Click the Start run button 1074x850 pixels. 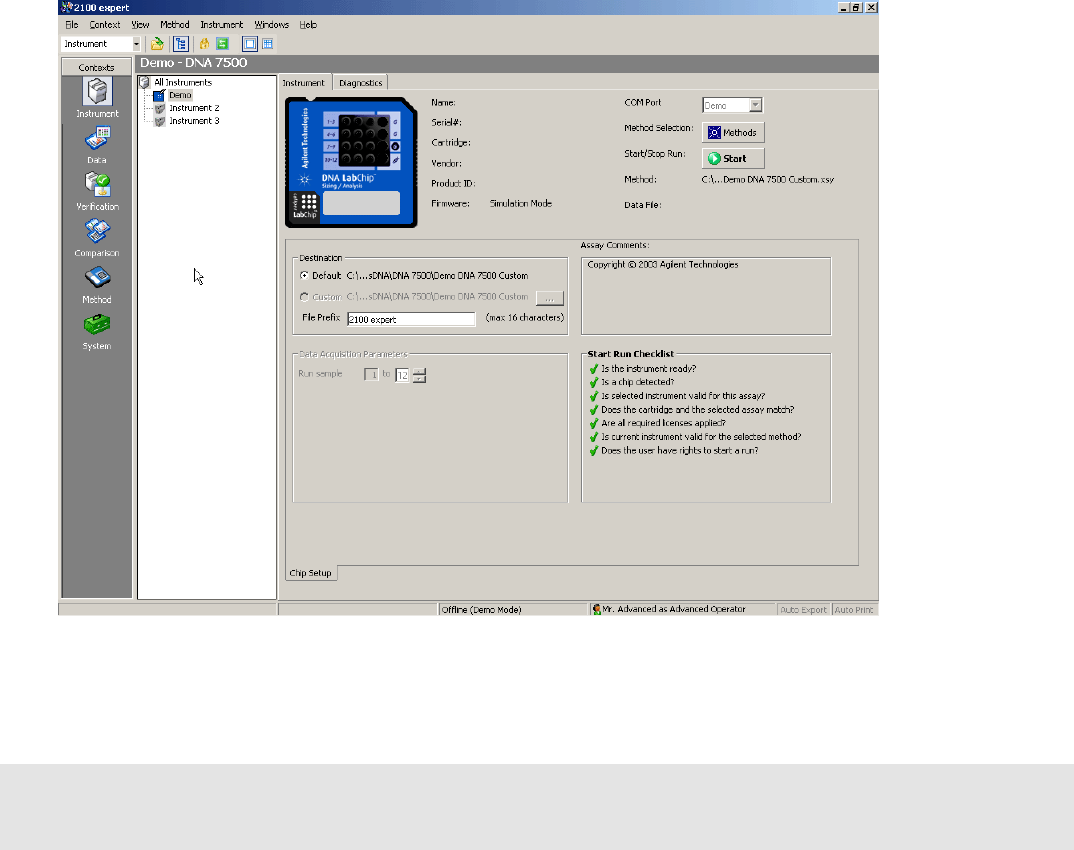(x=733, y=158)
